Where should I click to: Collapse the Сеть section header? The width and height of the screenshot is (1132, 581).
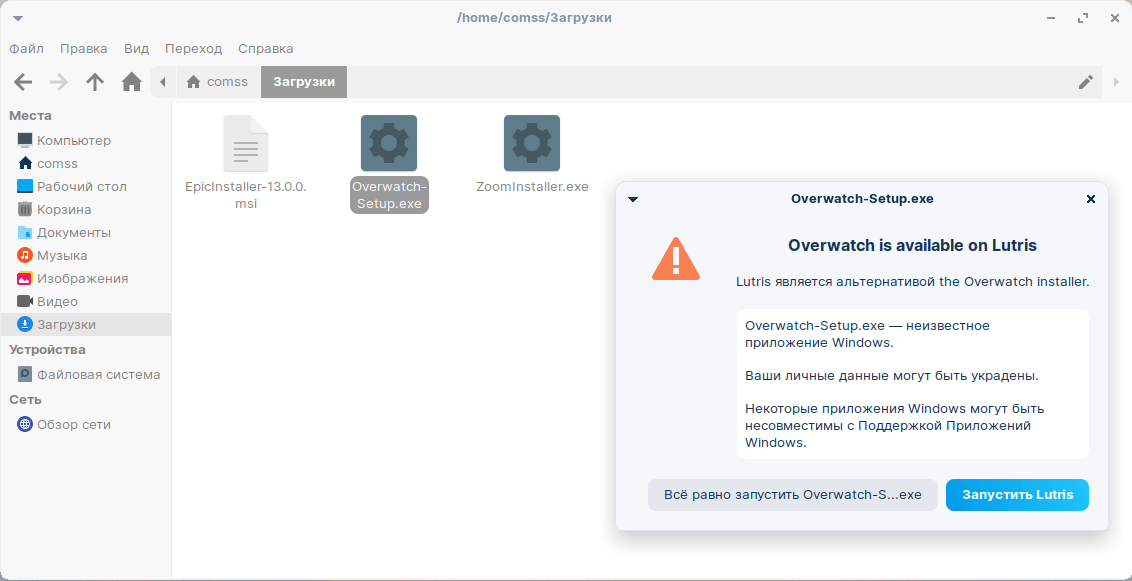pos(25,400)
